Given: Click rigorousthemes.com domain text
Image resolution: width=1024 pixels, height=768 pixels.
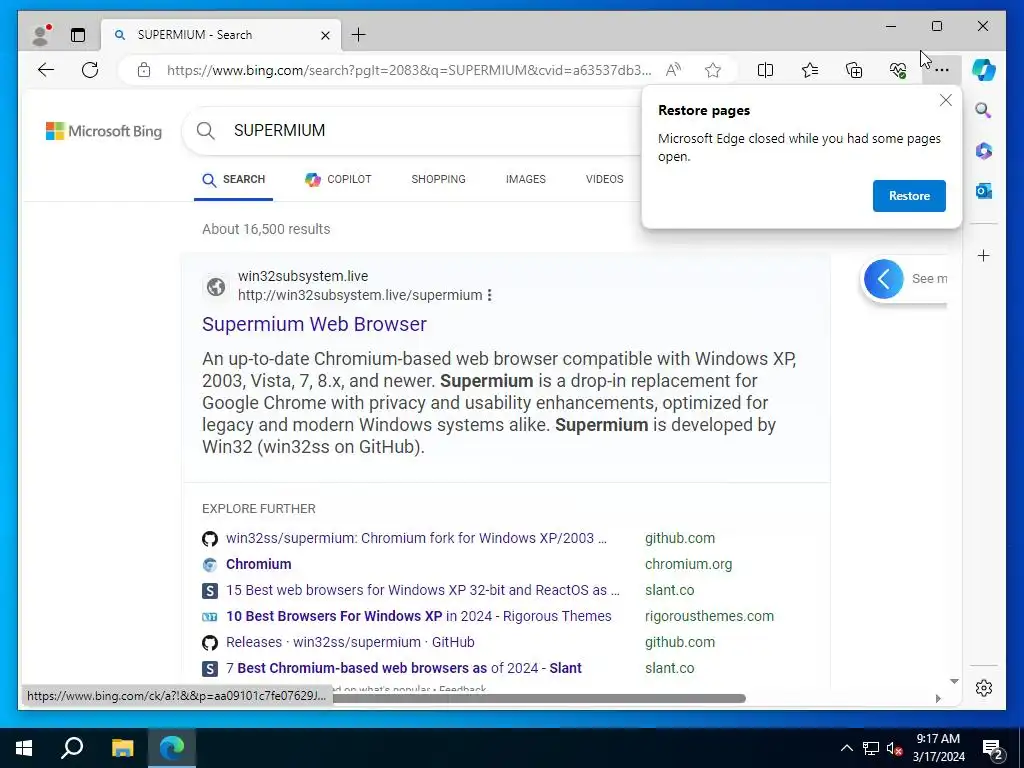Looking at the screenshot, I should tap(709, 616).
